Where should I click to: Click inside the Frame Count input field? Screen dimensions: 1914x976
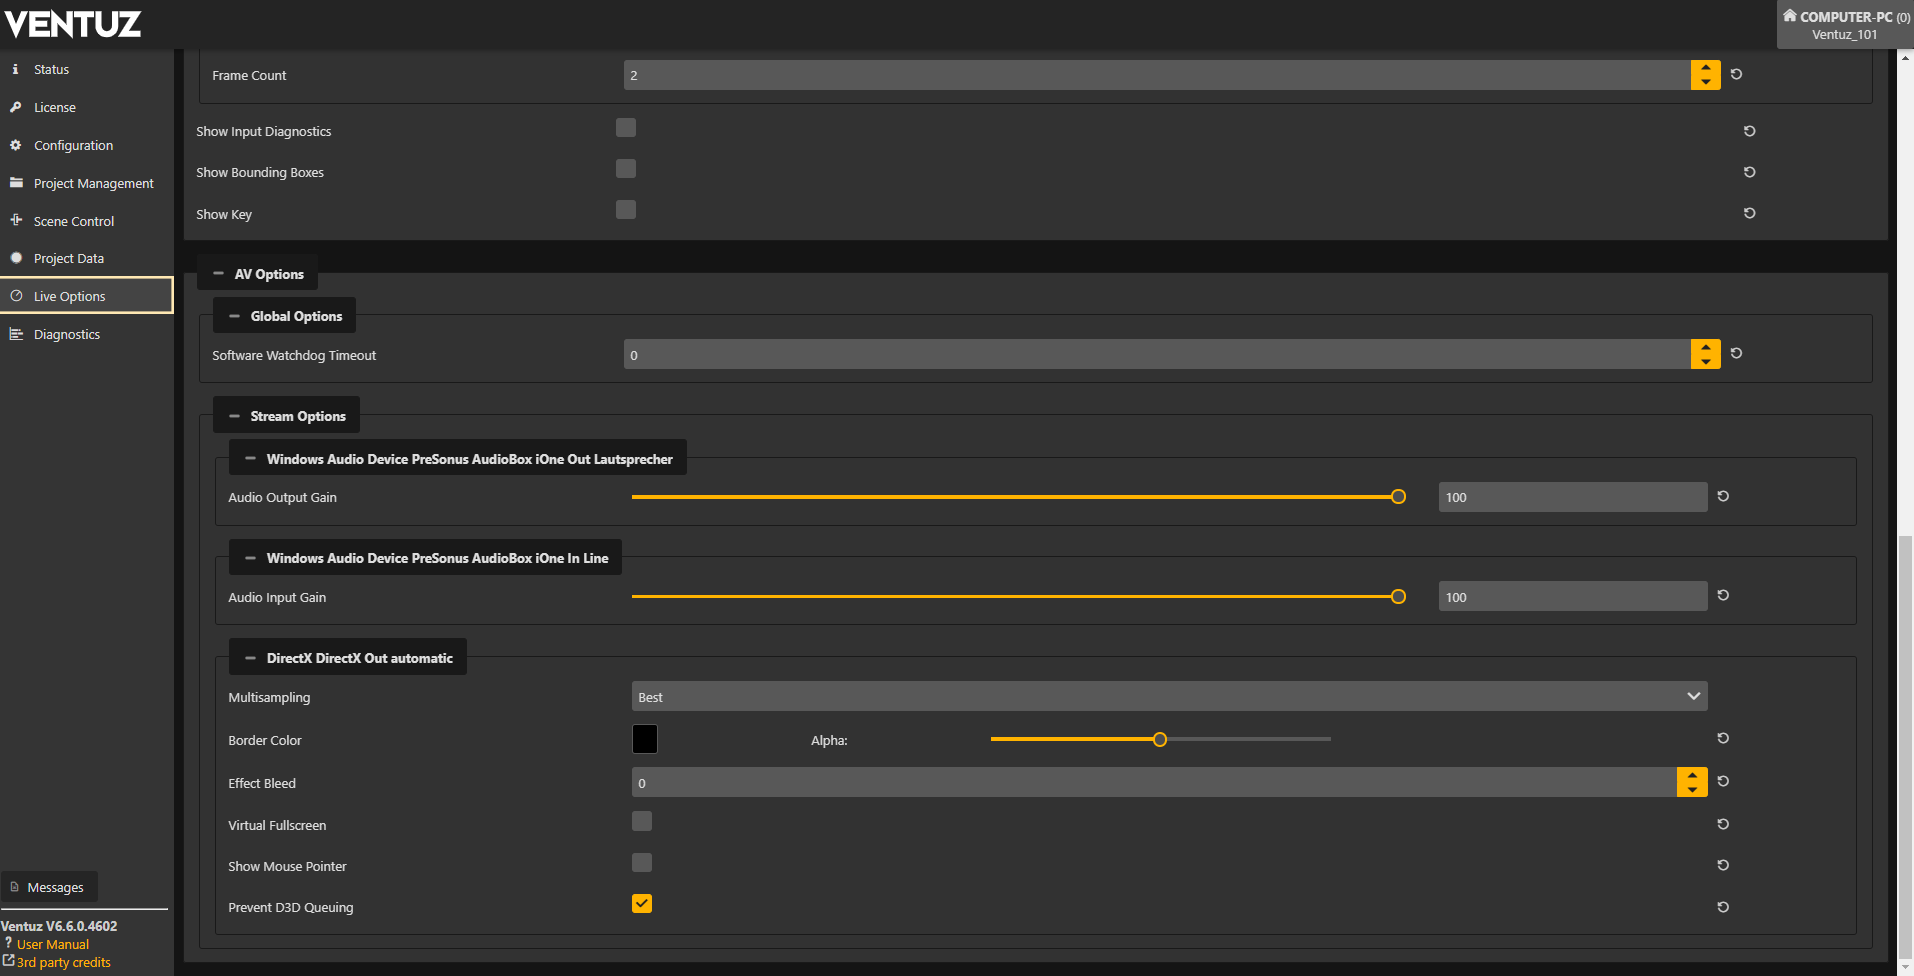tap(1100, 74)
